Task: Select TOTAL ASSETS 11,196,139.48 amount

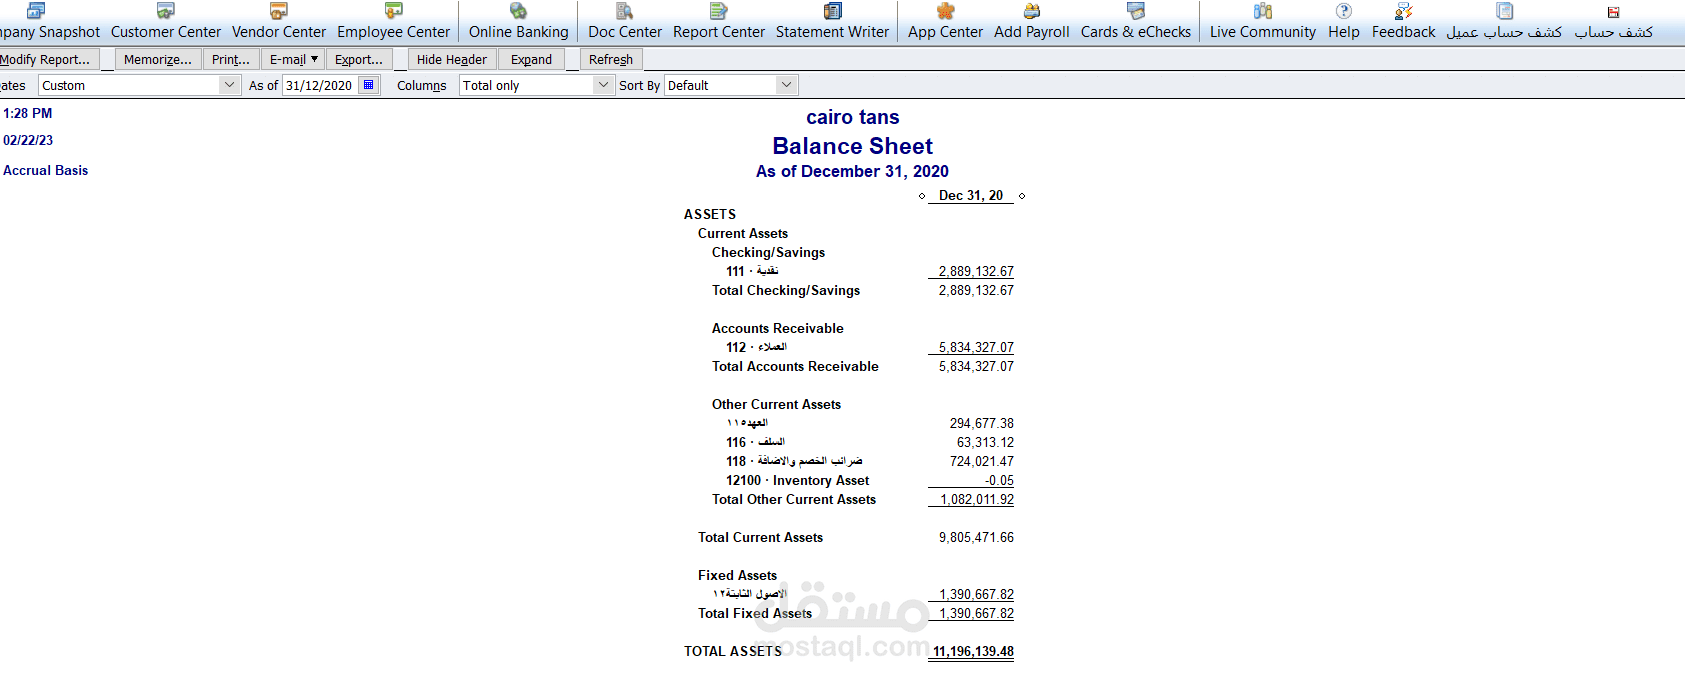Action: click(973, 652)
